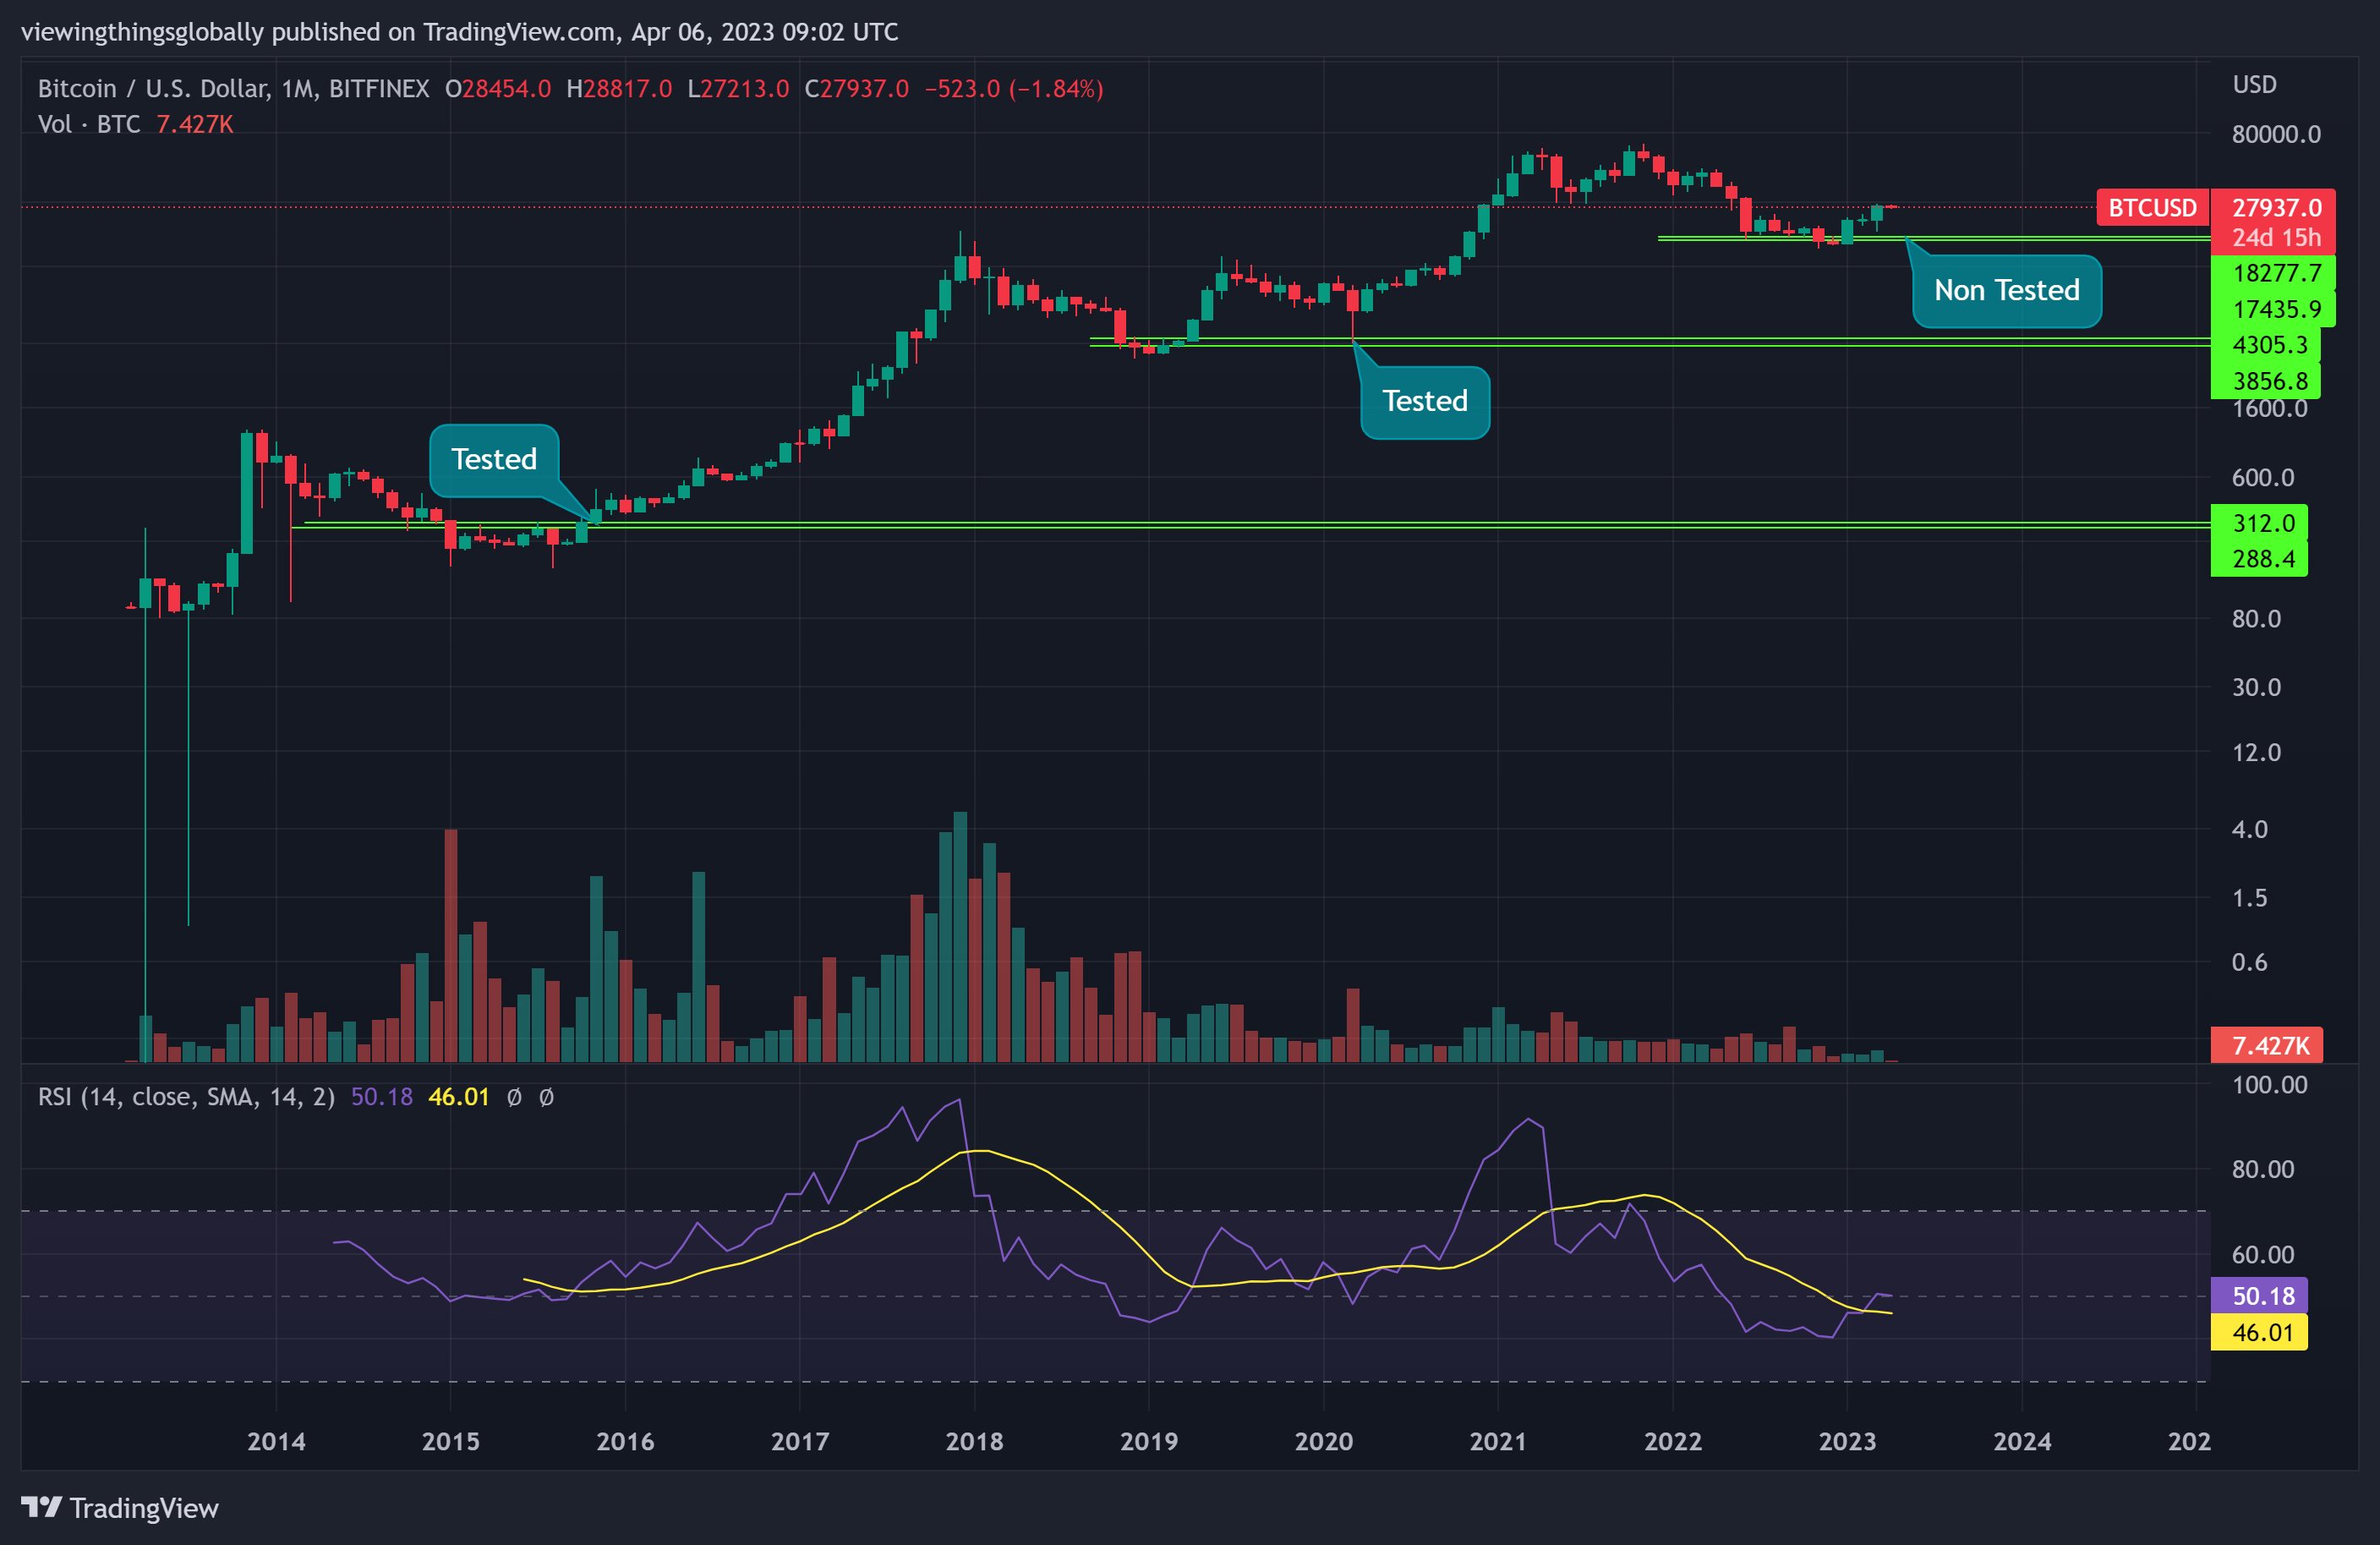Click the low value L27213.0 in header
Screen dimensions: 2380x1545
coord(738,89)
